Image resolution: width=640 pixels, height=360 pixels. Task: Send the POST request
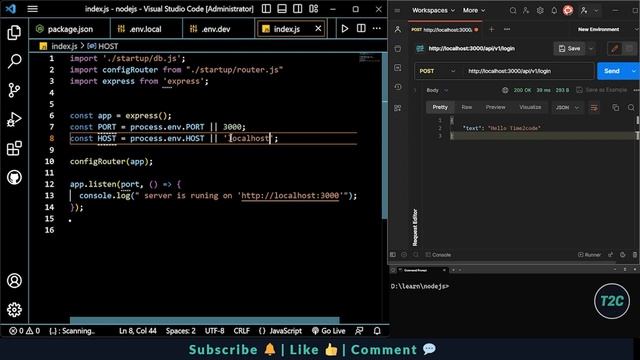[612, 71]
